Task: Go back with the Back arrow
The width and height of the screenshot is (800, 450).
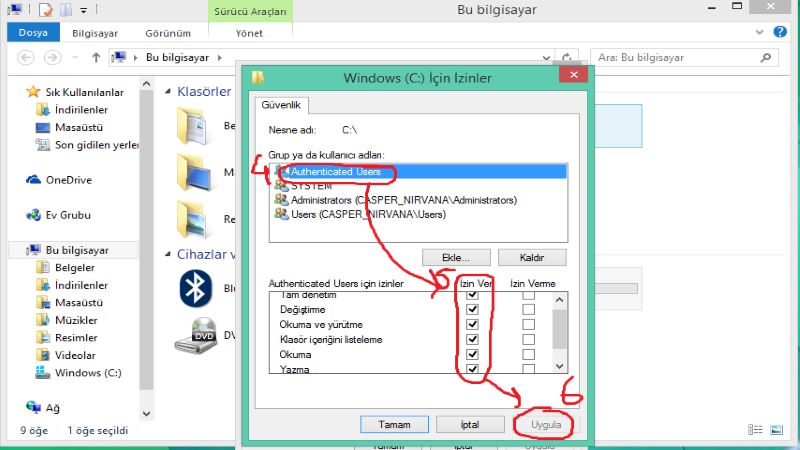Action: [26, 57]
